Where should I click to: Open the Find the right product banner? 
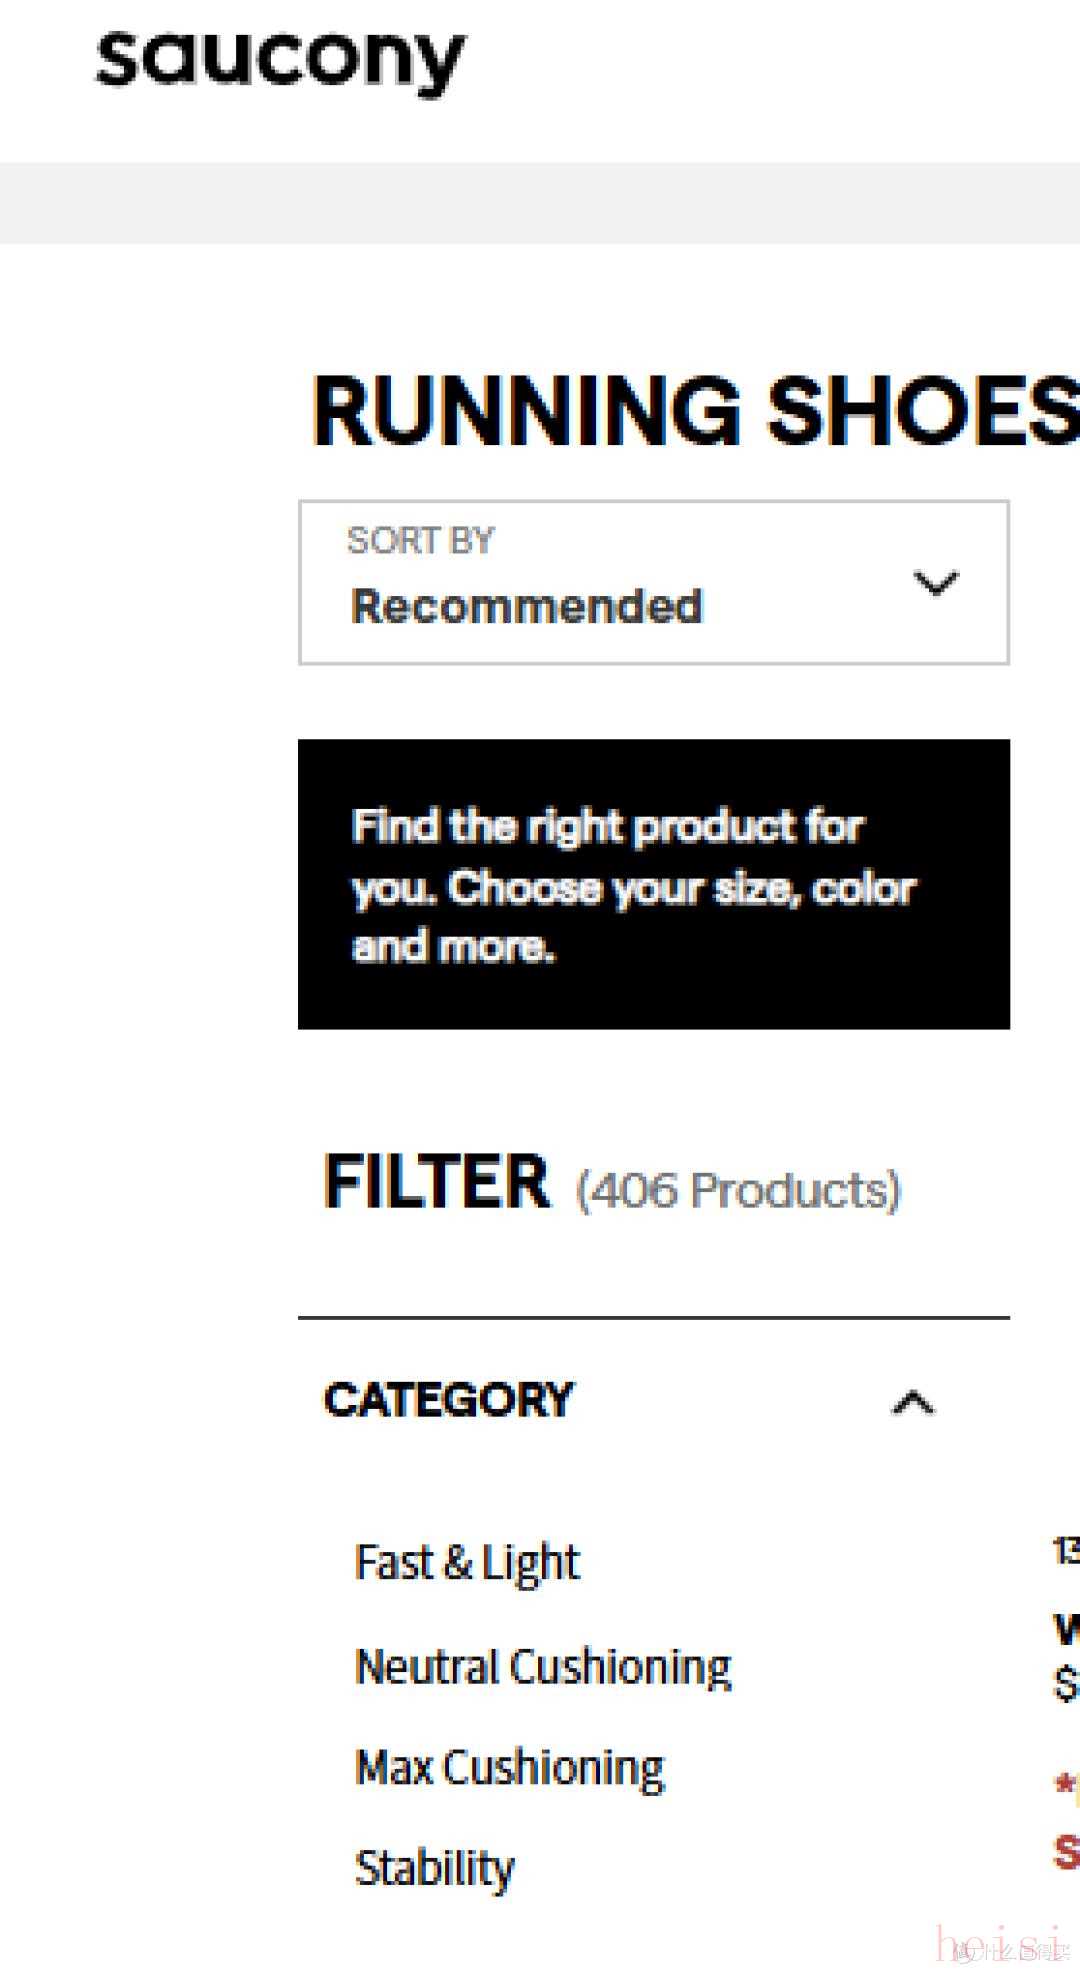654,884
